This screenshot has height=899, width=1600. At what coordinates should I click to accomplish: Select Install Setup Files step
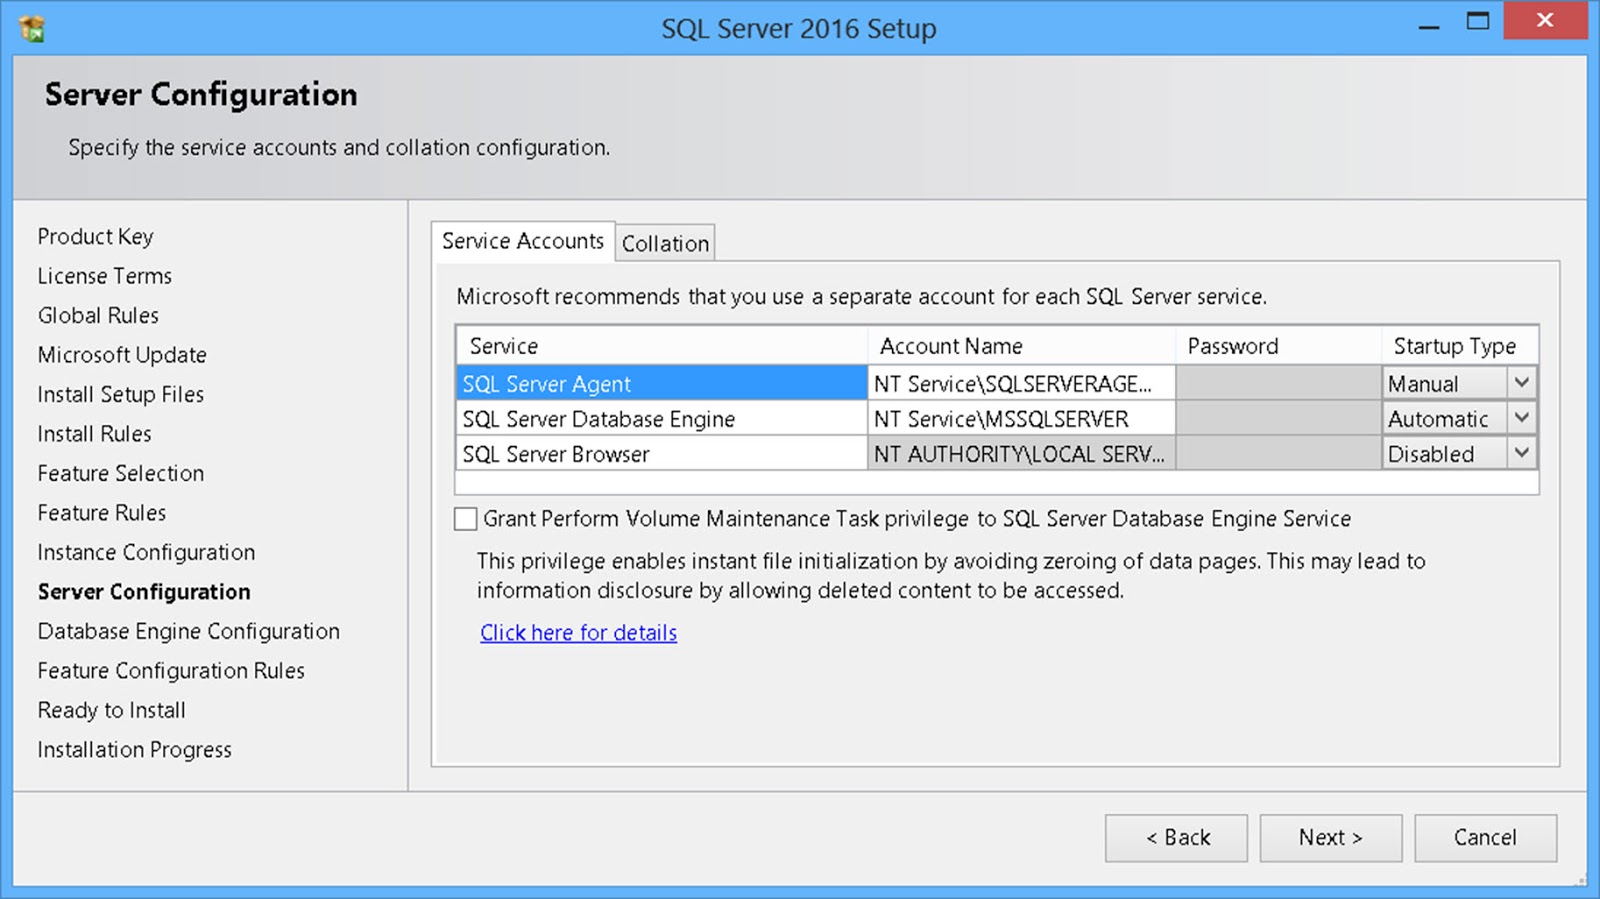[x=120, y=395]
